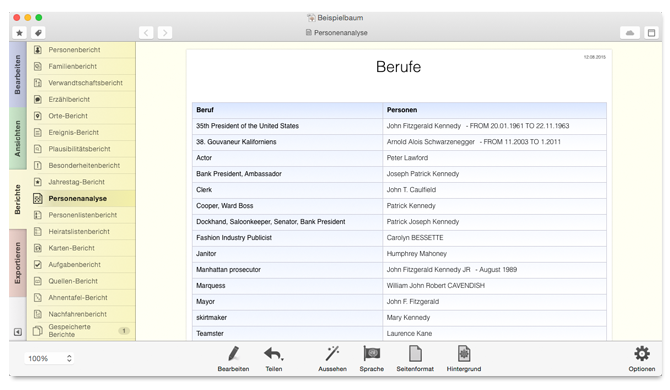Click the Besonderheitenbericht icon
Screen dimensions: 670x390
pos(38,165)
